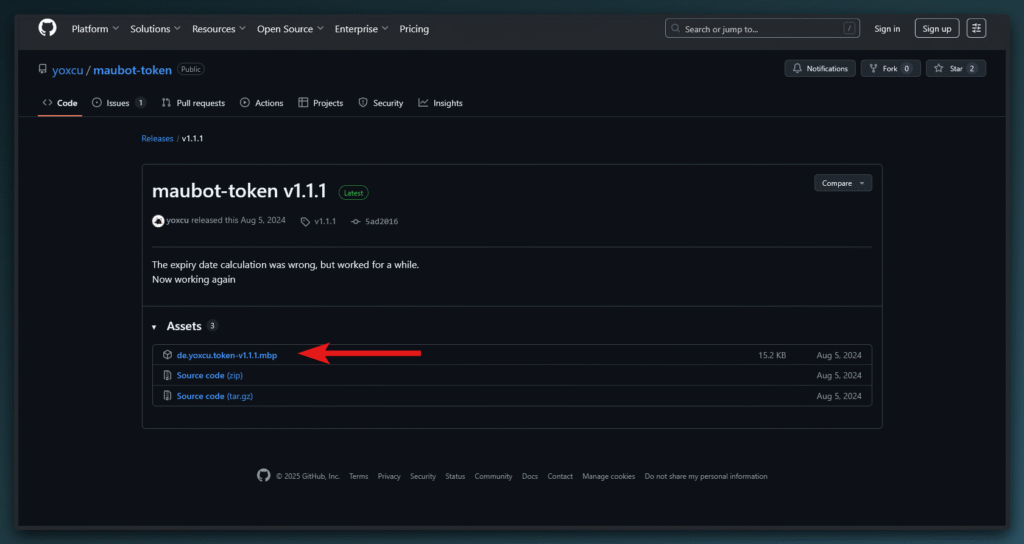
Task: Click the GitHub logo in header
Action: tap(48, 28)
